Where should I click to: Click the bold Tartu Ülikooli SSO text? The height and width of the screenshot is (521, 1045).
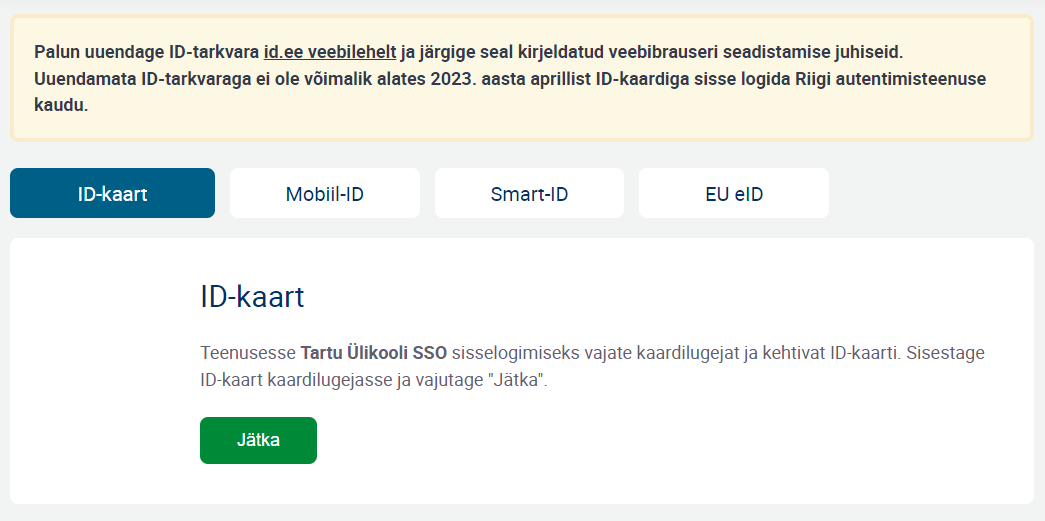pos(374,353)
